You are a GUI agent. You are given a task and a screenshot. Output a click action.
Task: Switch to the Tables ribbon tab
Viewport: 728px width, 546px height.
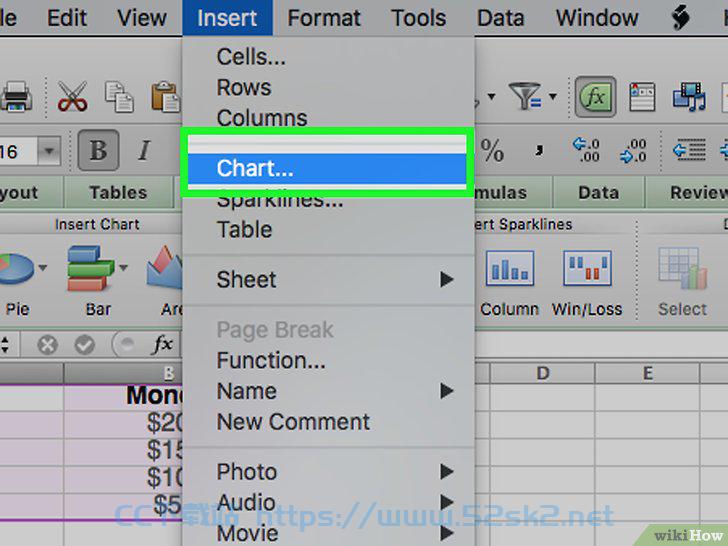pos(118,192)
